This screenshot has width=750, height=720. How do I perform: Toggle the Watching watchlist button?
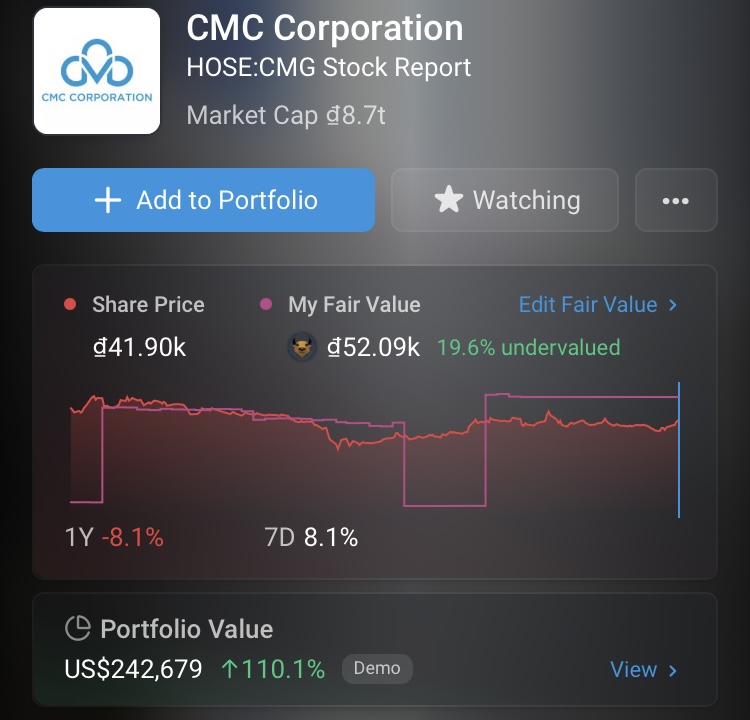point(505,200)
